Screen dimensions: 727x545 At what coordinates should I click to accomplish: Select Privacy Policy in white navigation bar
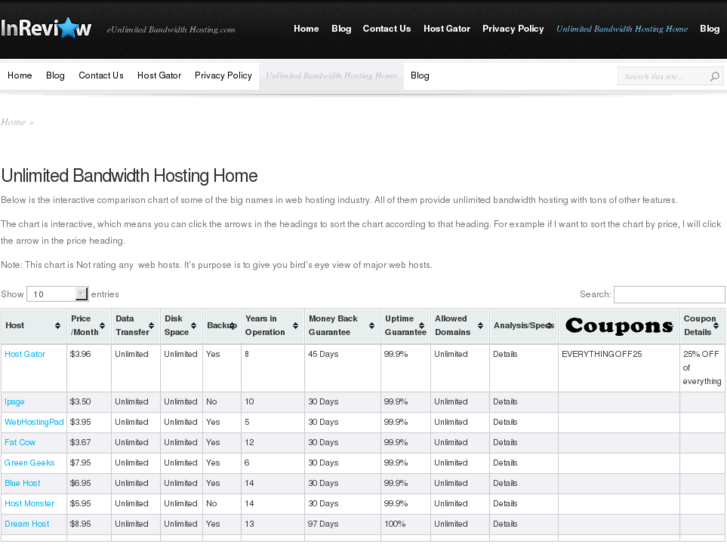point(223,76)
